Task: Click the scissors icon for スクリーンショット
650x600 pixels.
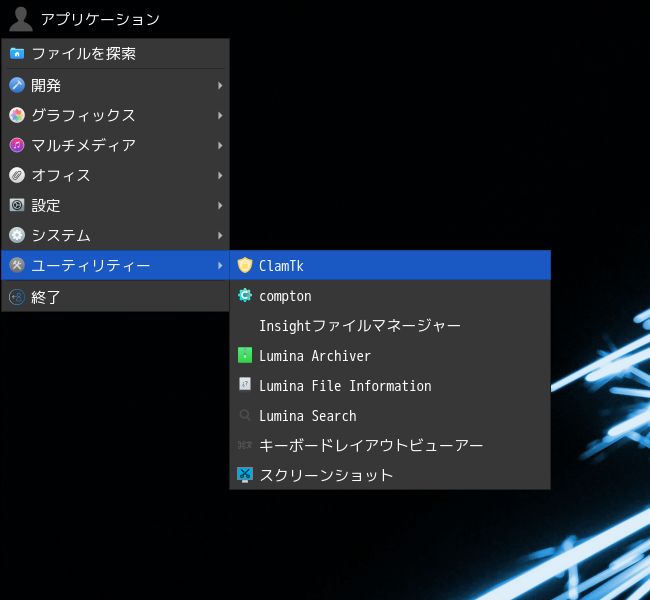Action: pyautogui.click(x=245, y=475)
